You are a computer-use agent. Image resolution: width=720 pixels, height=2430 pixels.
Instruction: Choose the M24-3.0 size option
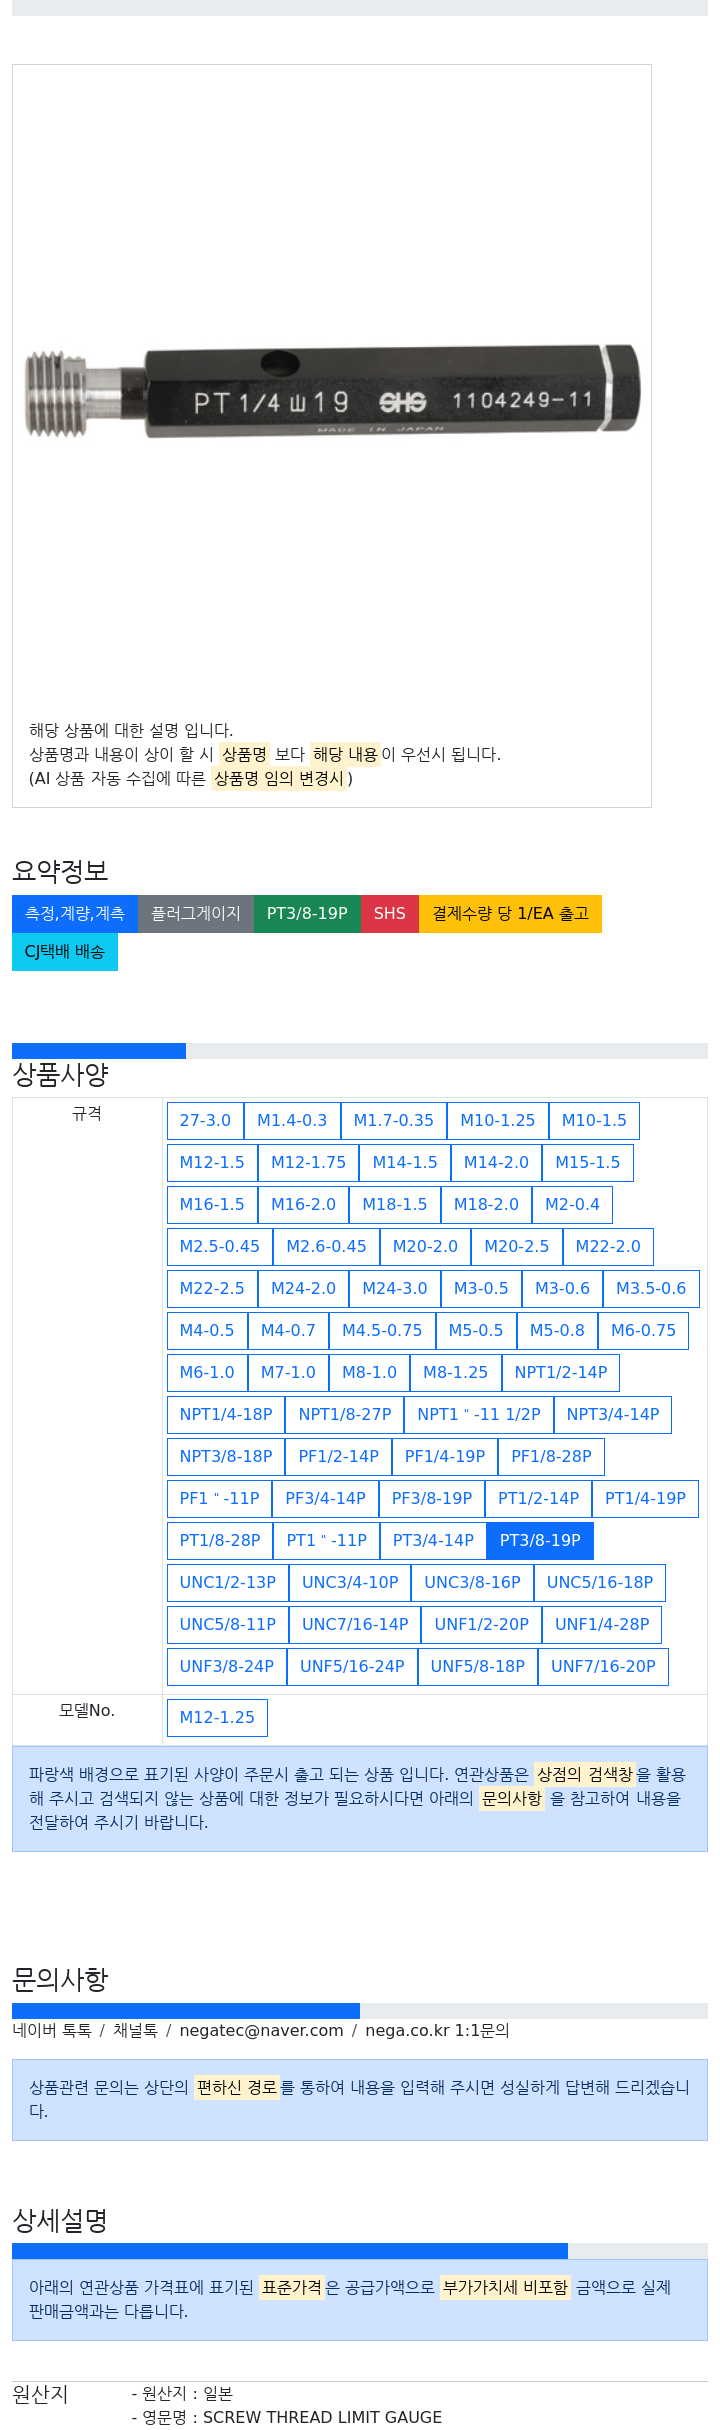point(395,1288)
